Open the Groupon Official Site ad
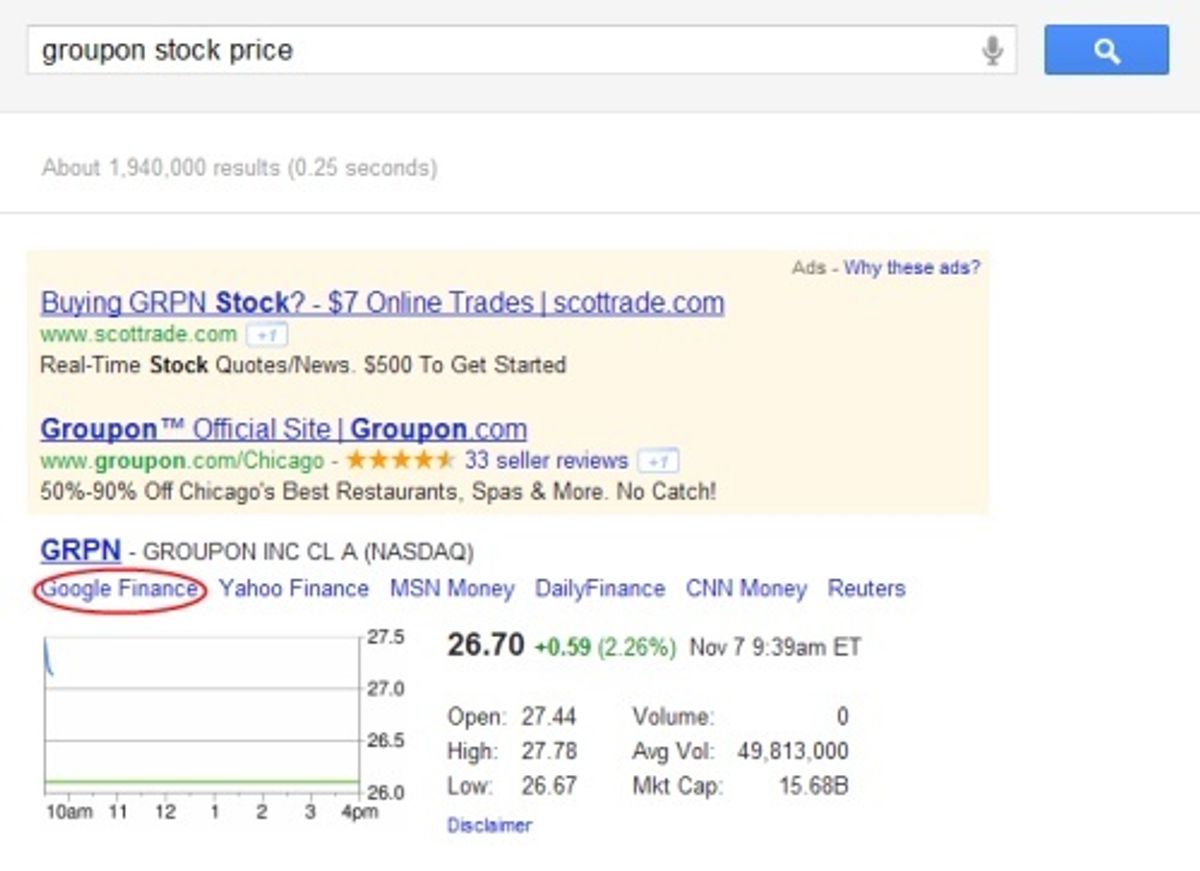Viewport: 1200px width, 871px height. click(x=283, y=429)
